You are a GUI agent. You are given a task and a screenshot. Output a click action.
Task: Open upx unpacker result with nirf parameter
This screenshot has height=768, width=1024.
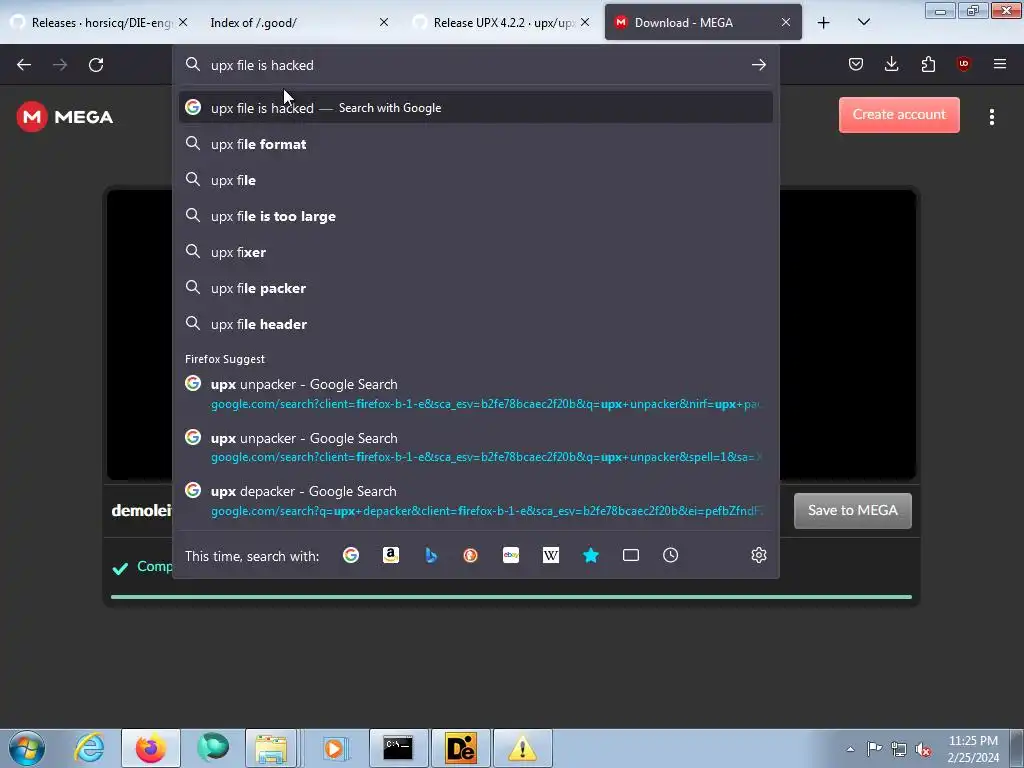475,394
